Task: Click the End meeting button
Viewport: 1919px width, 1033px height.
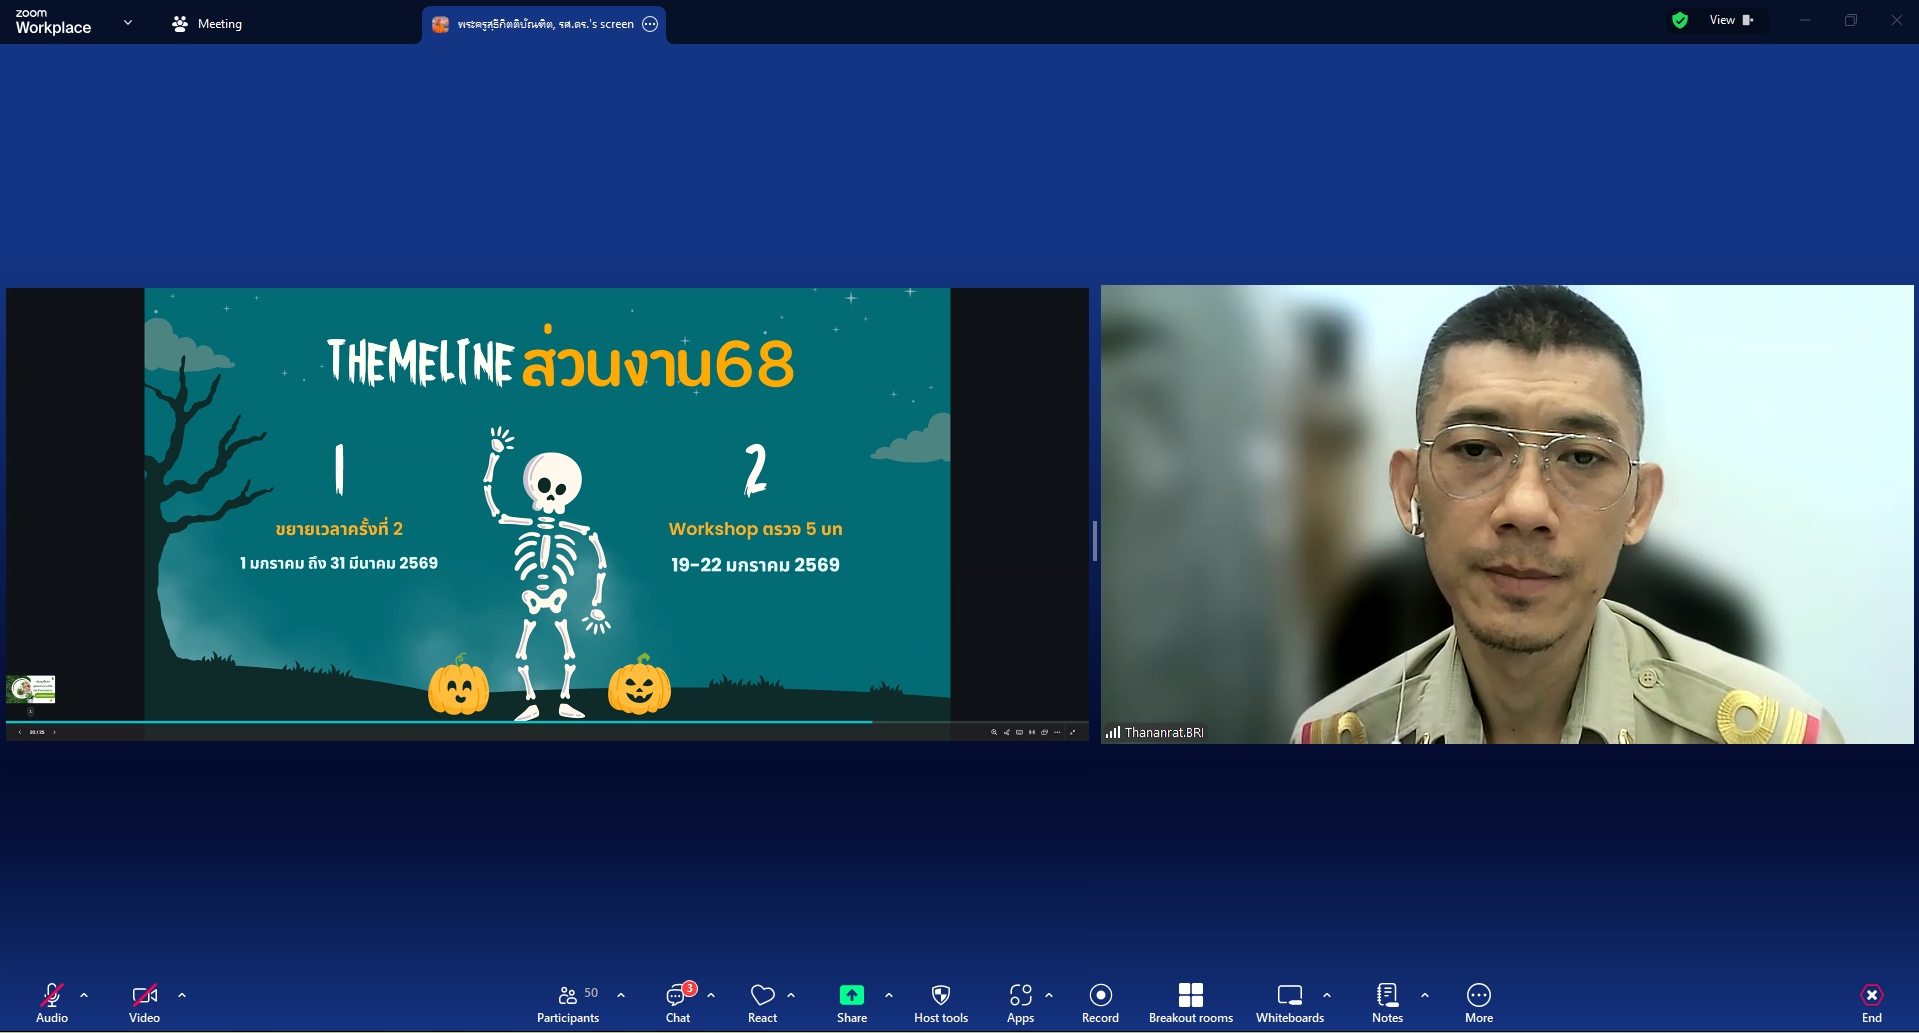Action: coord(1871,1003)
